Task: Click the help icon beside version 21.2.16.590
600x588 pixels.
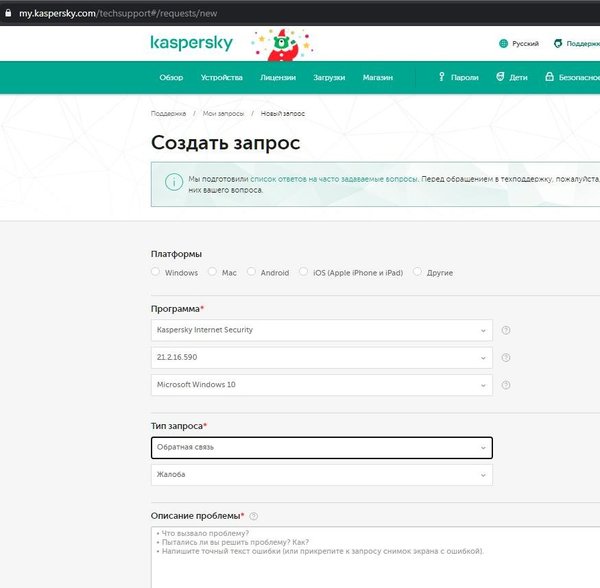Action: coord(506,358)
